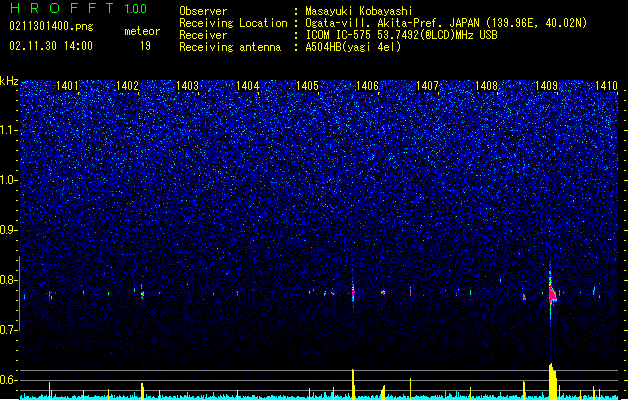
Task: Click the 0.9 kHz axis label
Action: click(x=9, y=230)
